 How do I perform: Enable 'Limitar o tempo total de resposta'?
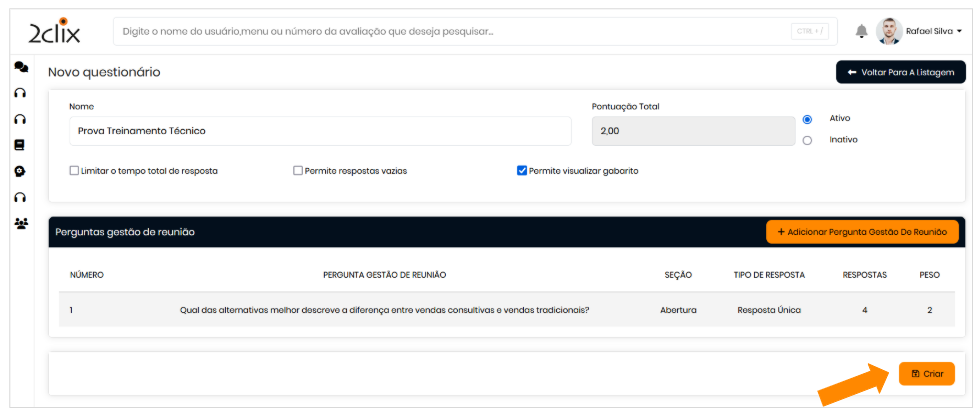75,171
